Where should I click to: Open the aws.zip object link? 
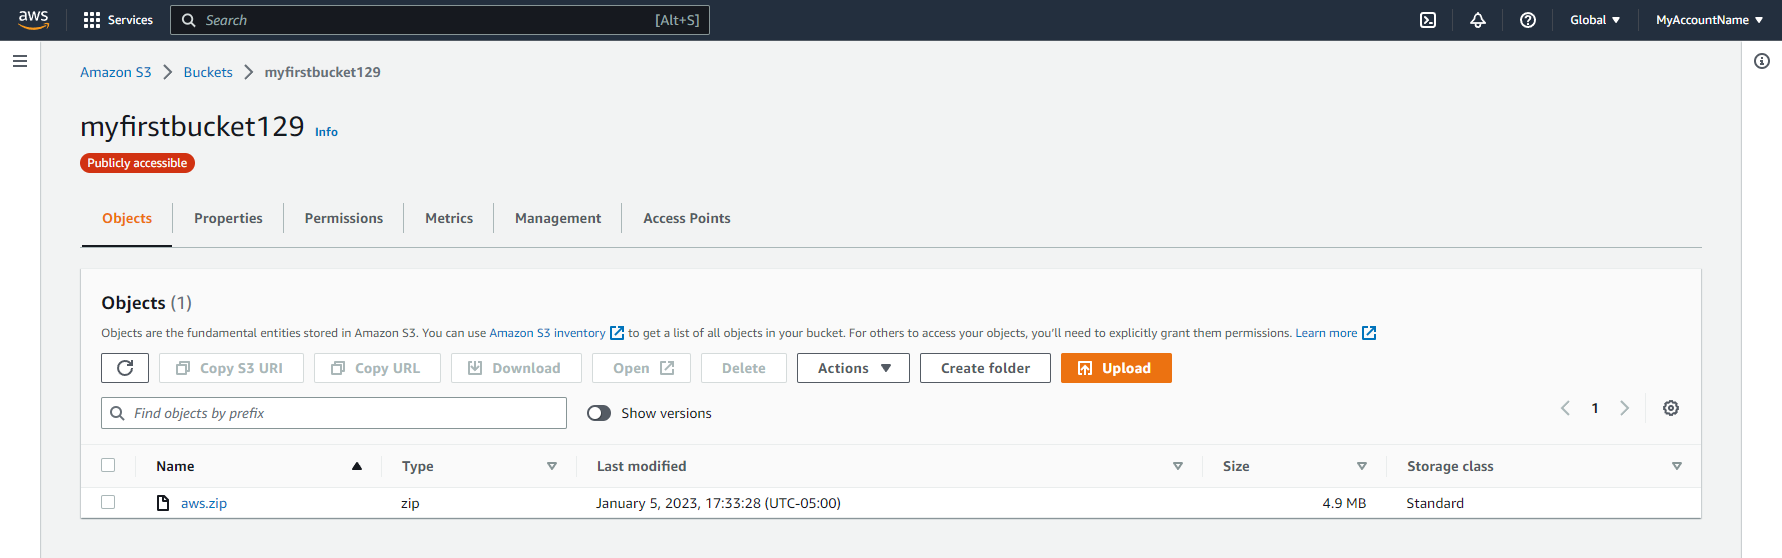(204, 503)
